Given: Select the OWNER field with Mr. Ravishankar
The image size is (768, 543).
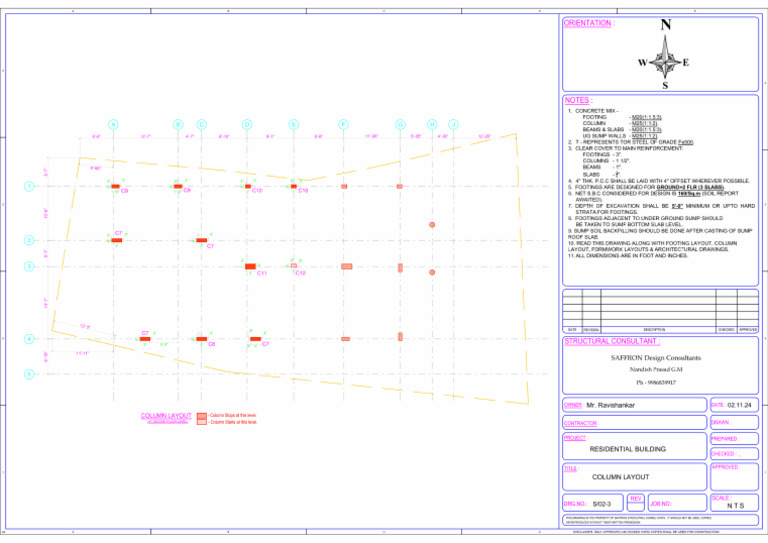Looking at the screenshot, I should [x=634, y=405].
